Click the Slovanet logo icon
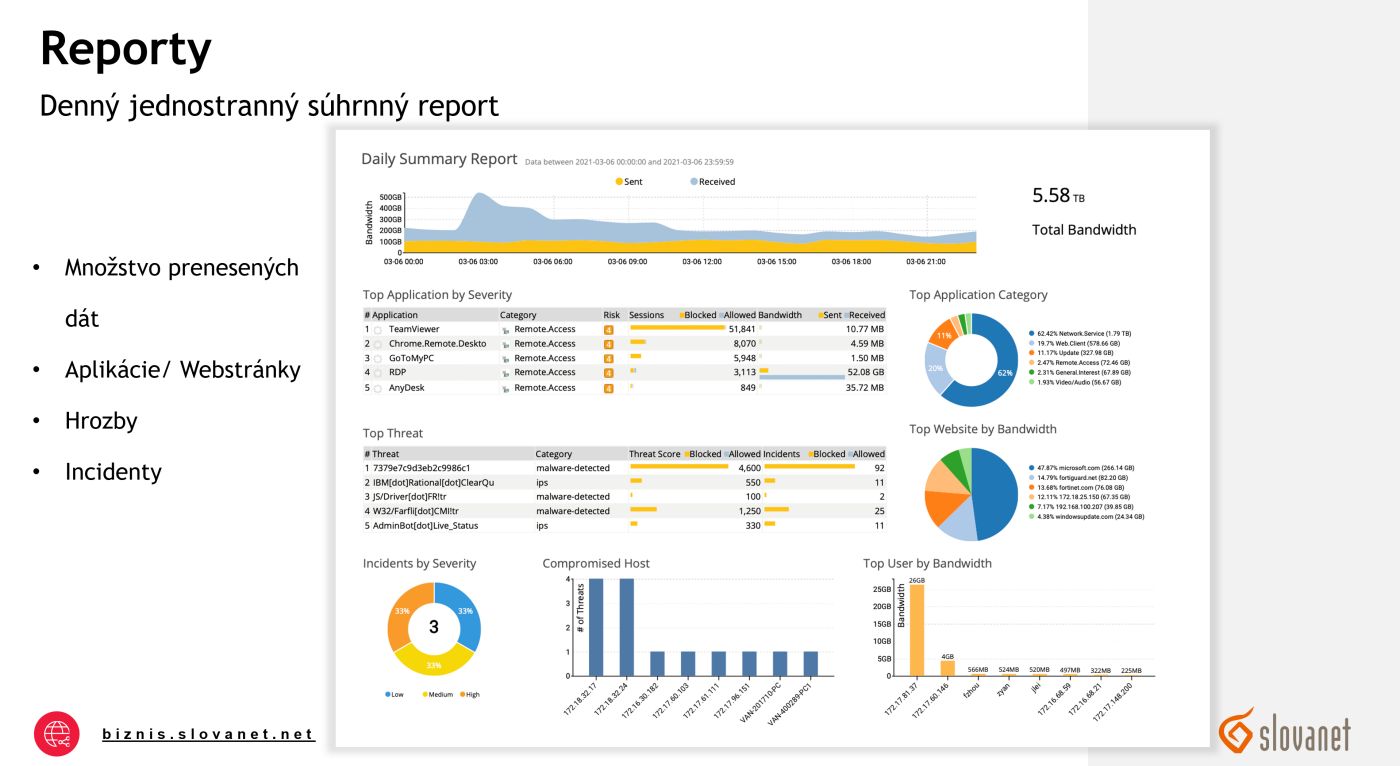 pos(1236,730)
